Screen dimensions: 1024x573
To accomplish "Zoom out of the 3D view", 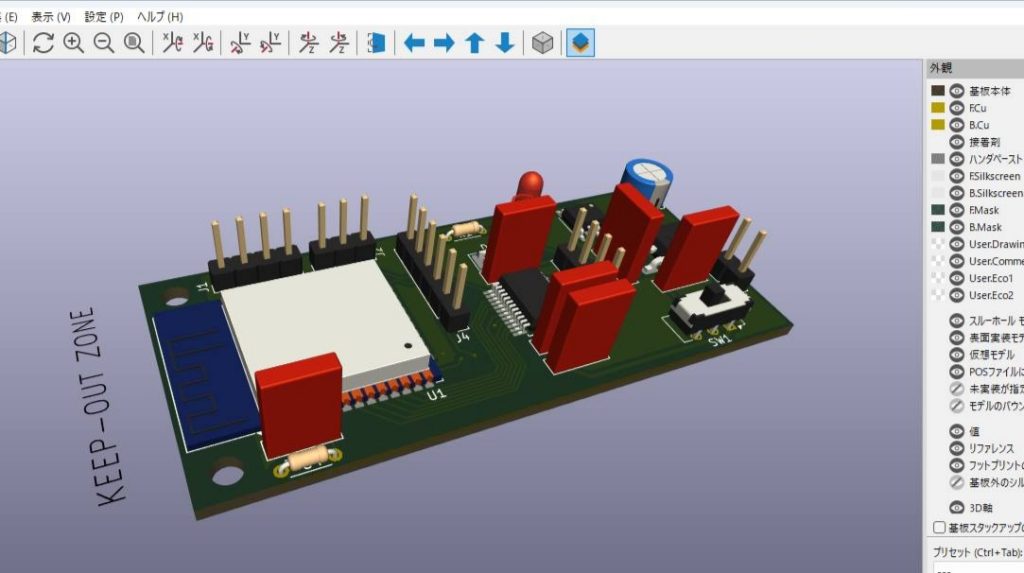I will [104, 43].
